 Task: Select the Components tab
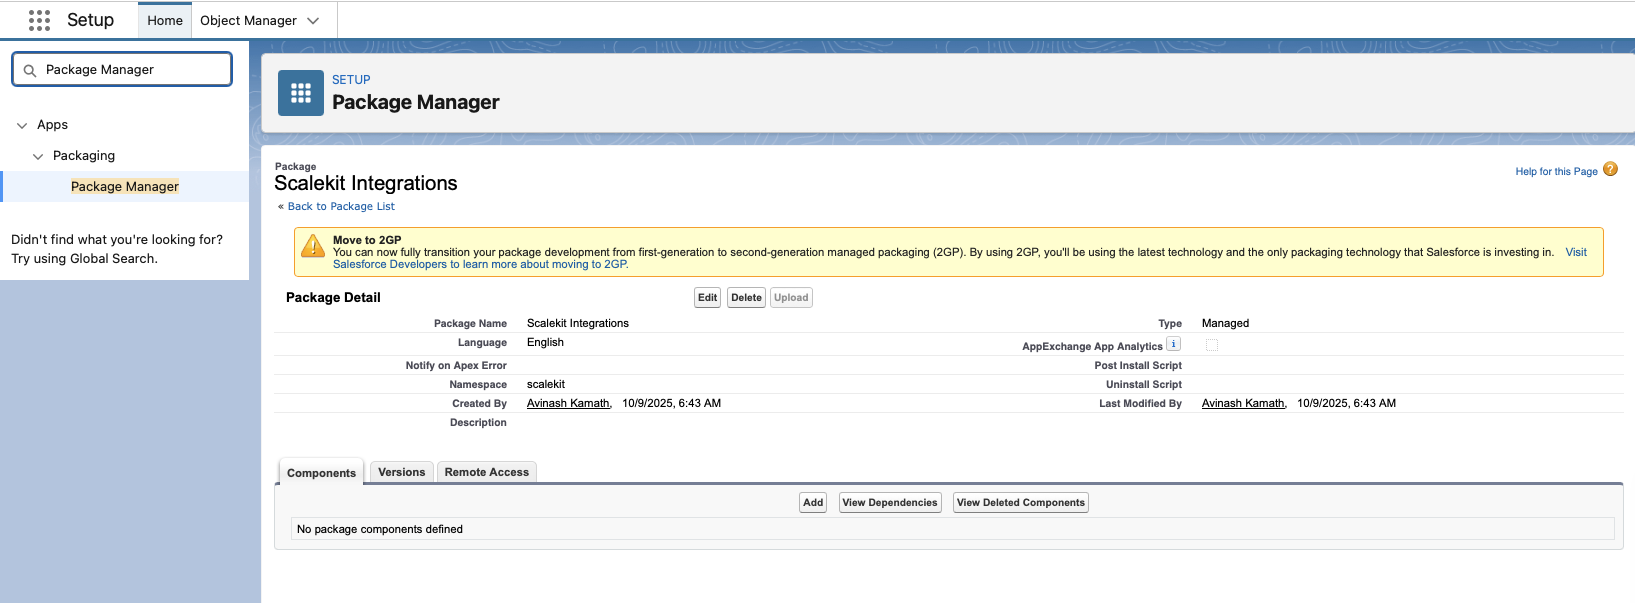click(x=321, y=473)
